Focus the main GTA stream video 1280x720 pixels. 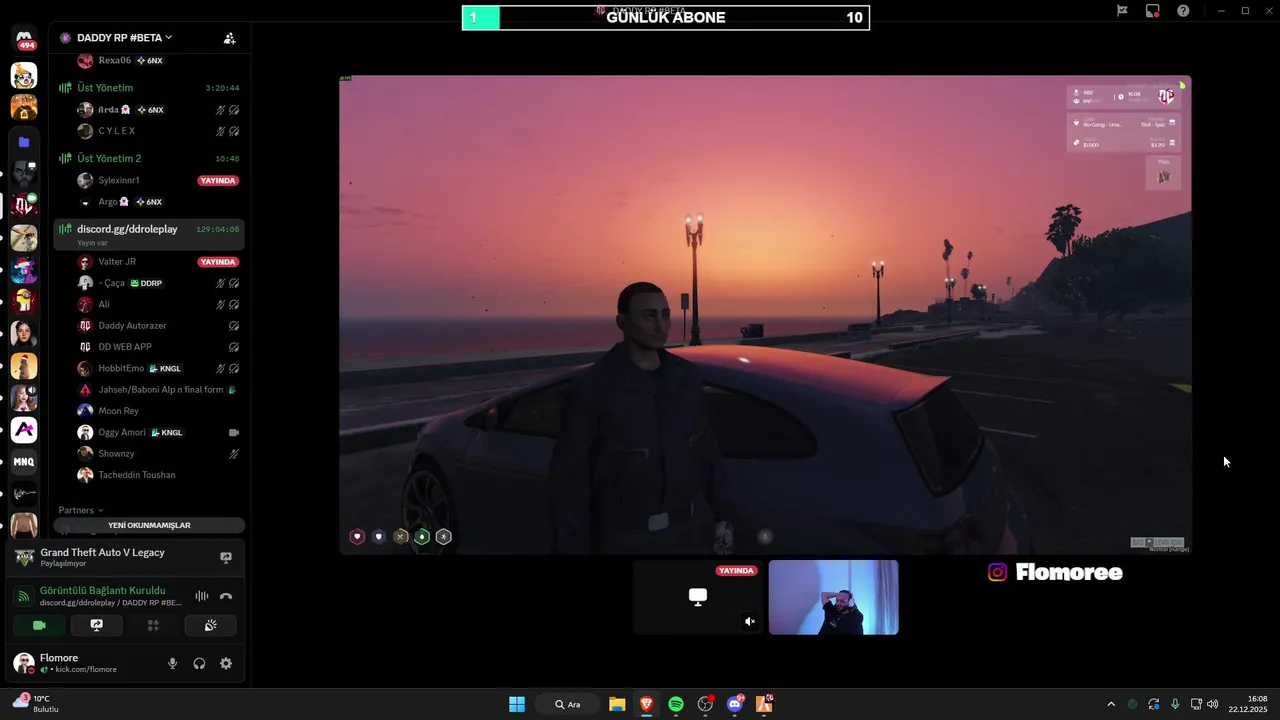point(765,314)
